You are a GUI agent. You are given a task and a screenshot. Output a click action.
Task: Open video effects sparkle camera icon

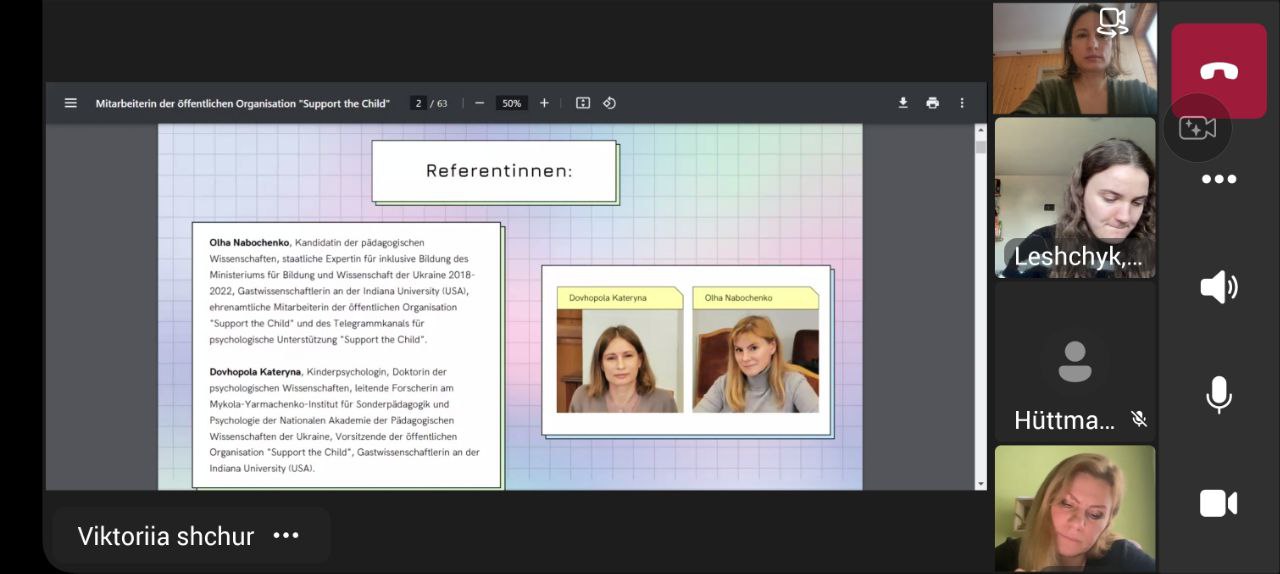[1197, 127]
